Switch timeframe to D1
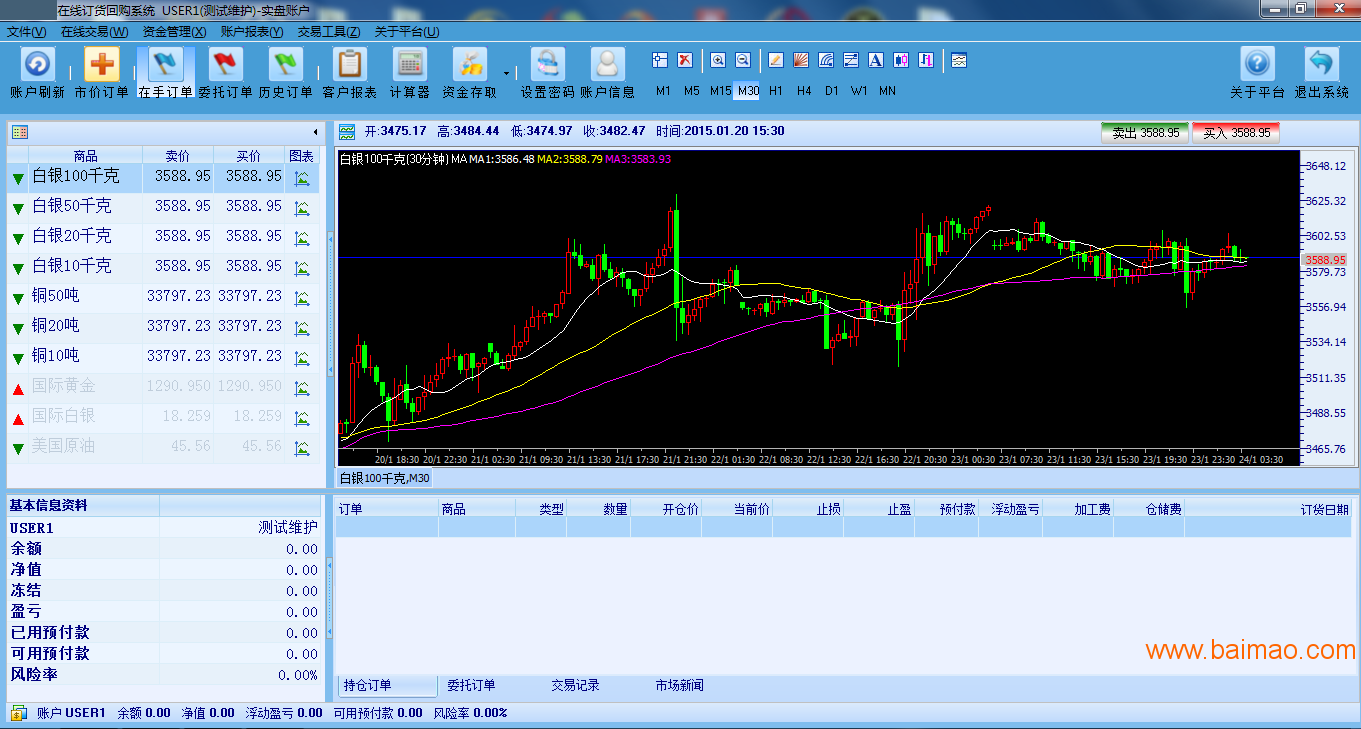The image size is (1361, 729). 832,91
